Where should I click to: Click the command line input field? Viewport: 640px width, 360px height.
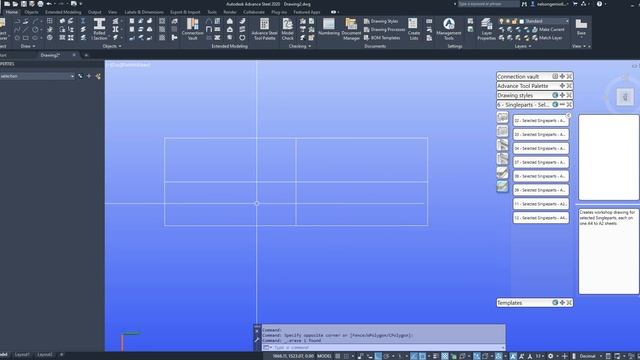384,347
